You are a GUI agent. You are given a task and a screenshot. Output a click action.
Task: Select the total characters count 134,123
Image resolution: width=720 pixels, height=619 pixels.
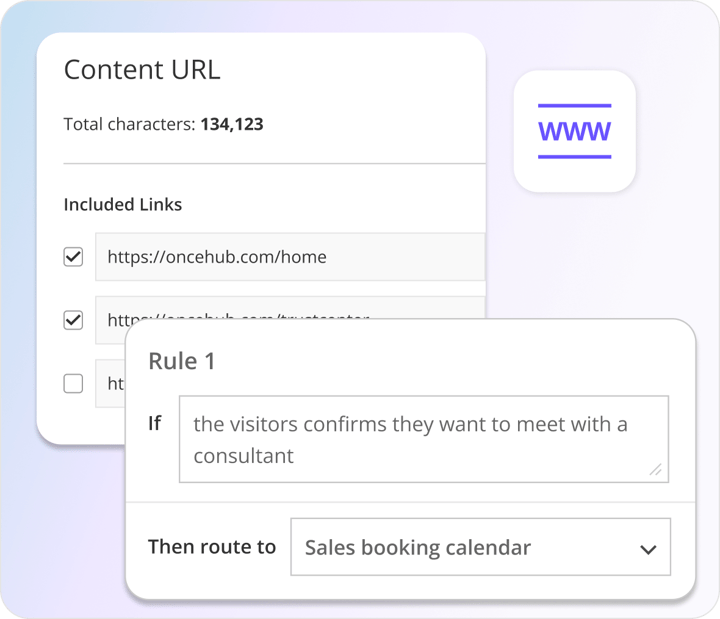pyautogui.click(x=232, y=125)
